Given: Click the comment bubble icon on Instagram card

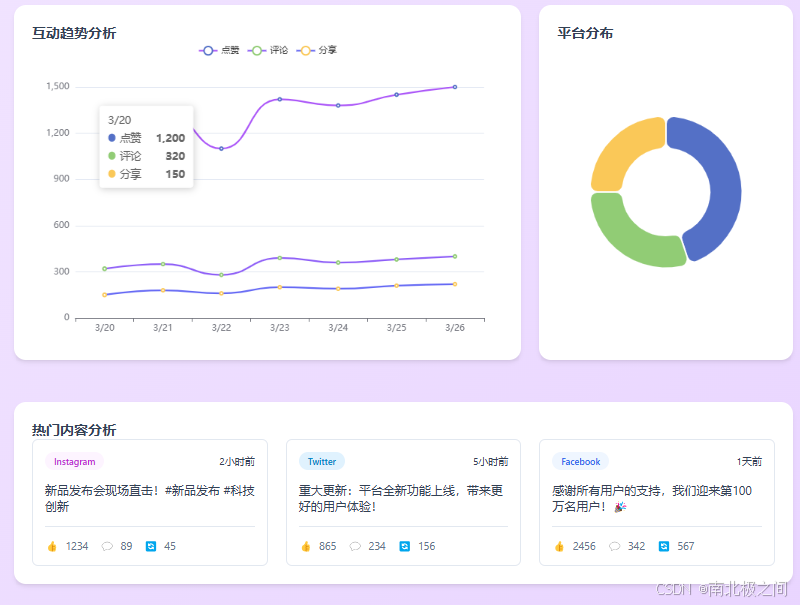Looking at the screenshot, I should 107,546.
